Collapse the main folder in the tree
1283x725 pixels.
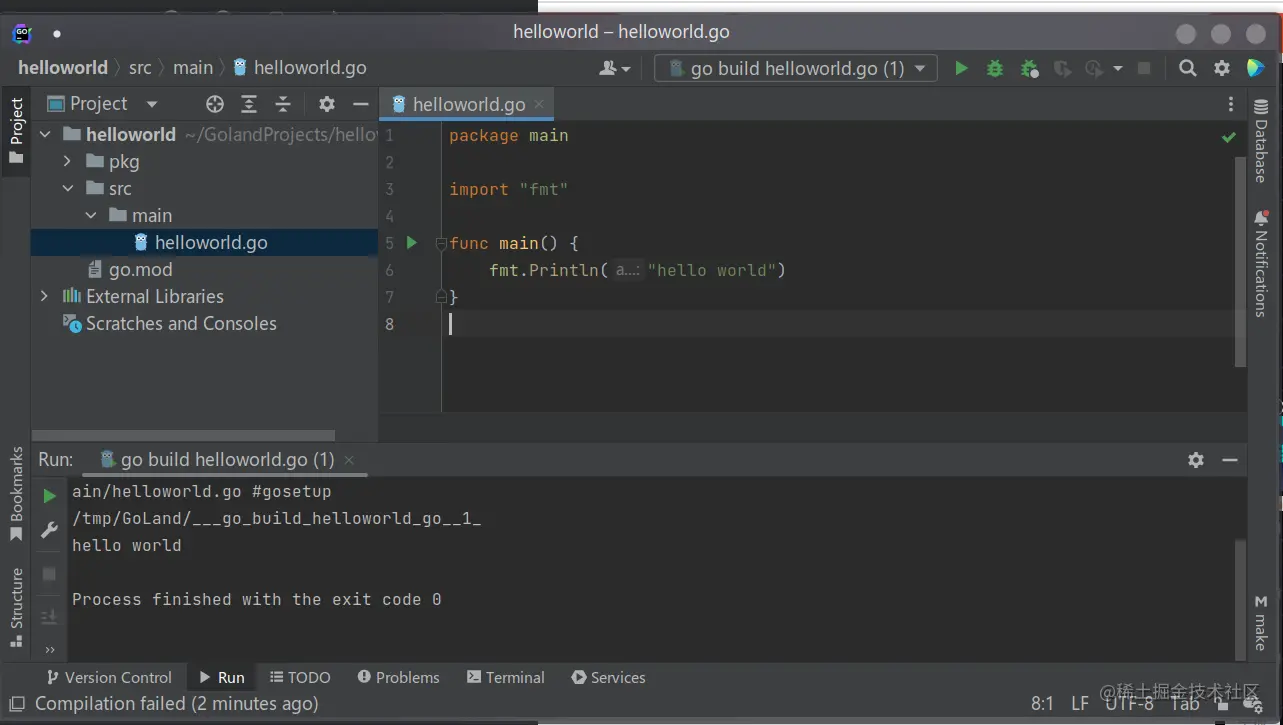90,215
